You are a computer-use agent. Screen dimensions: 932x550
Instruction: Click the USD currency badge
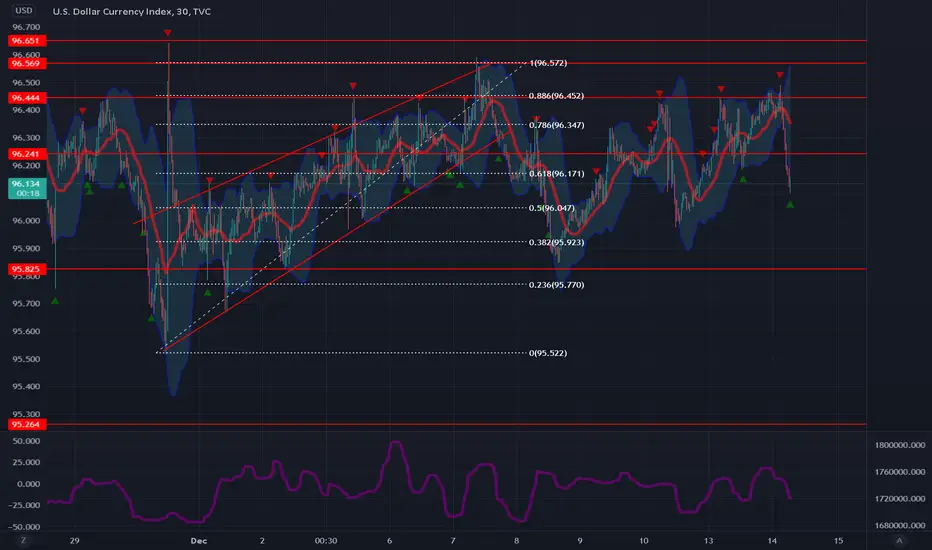24,11
